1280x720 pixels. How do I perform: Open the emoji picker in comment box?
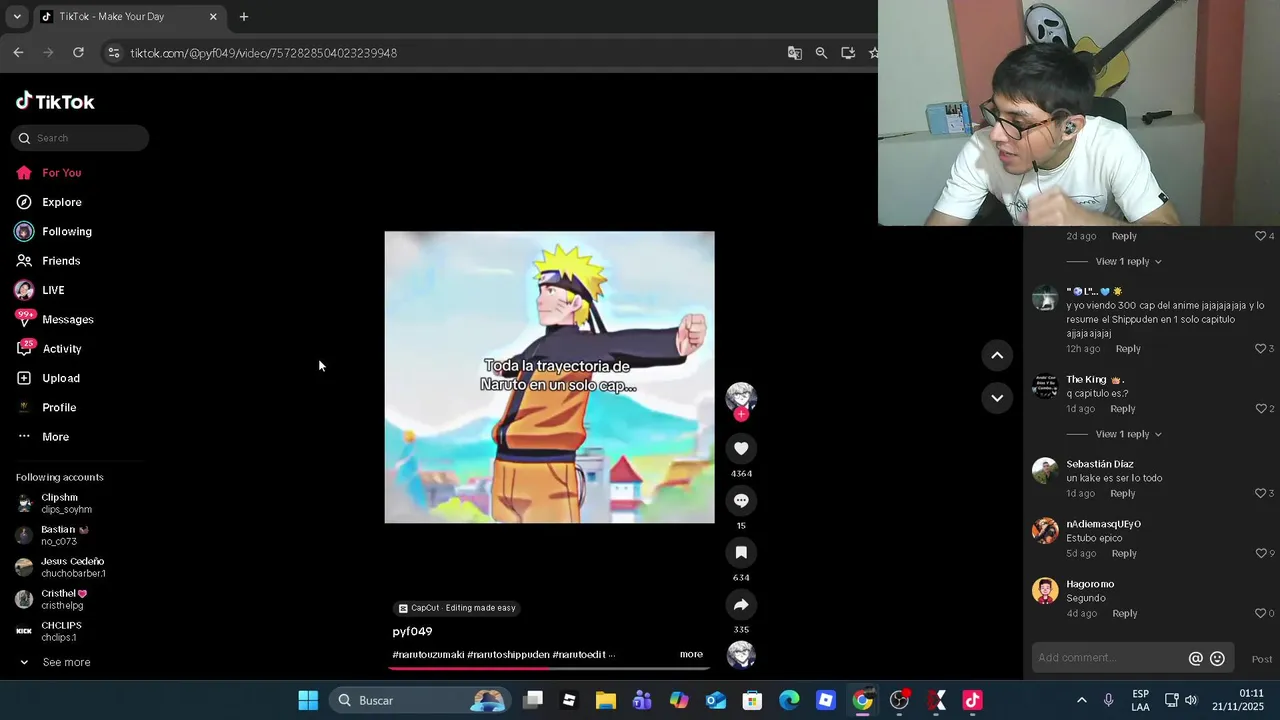[1217, 659]
